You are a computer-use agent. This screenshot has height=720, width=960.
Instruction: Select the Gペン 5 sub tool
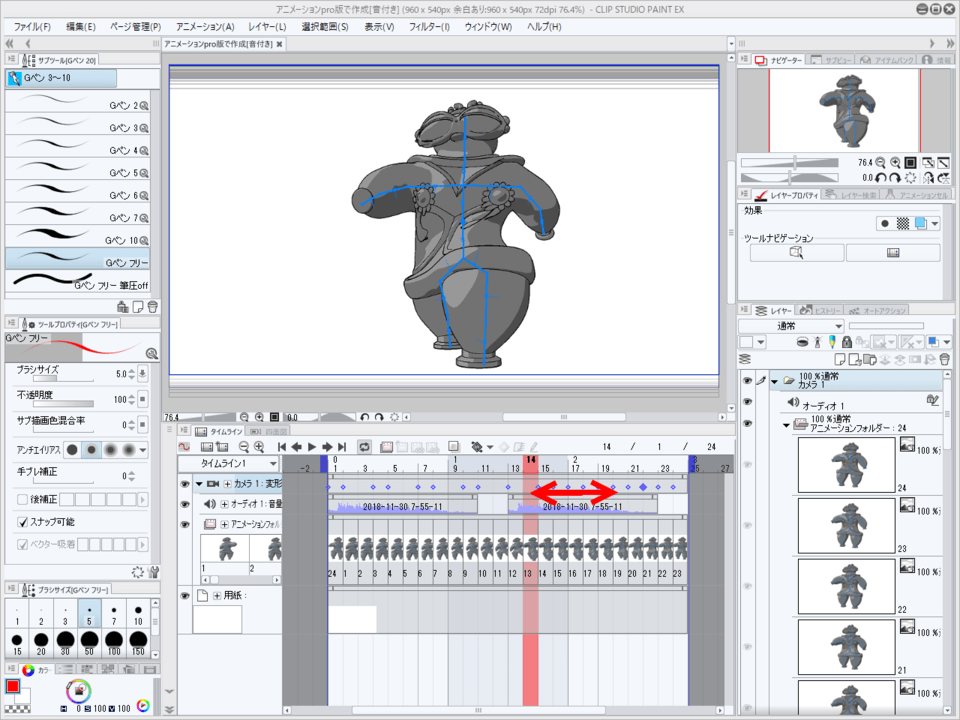pyautogui.click(x=78, y=169)
